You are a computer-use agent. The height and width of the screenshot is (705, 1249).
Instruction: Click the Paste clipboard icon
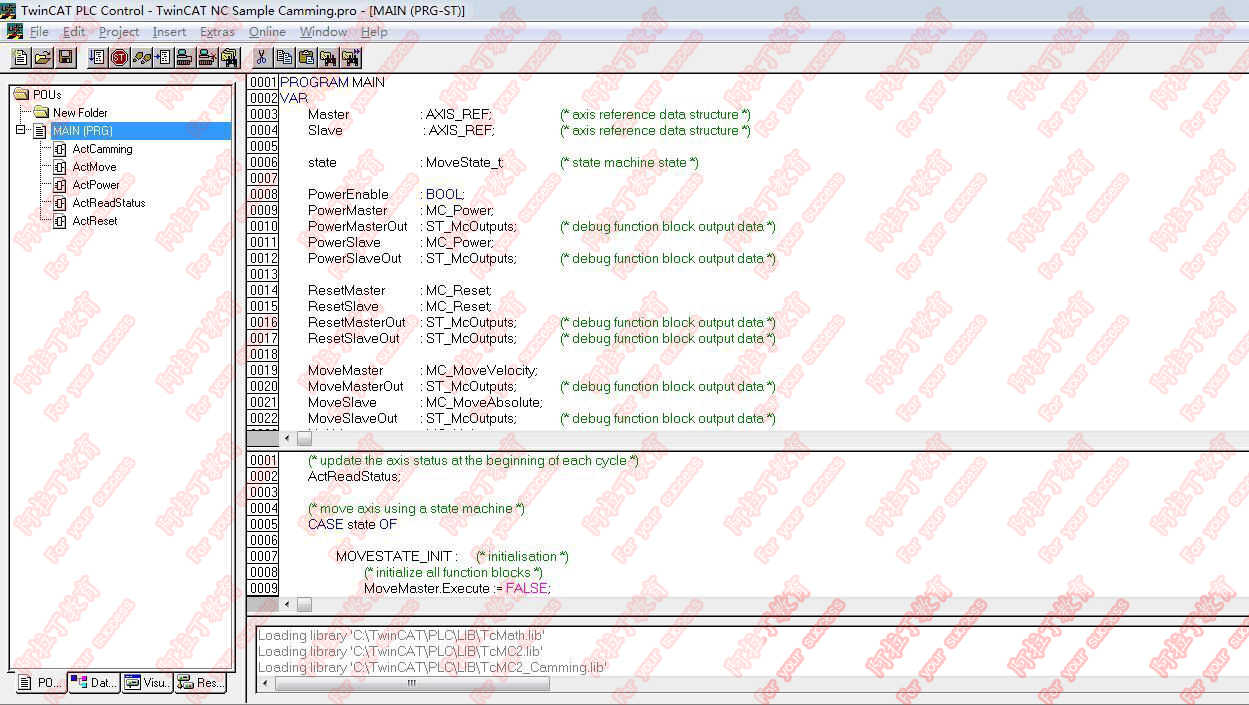coord(306,57)
